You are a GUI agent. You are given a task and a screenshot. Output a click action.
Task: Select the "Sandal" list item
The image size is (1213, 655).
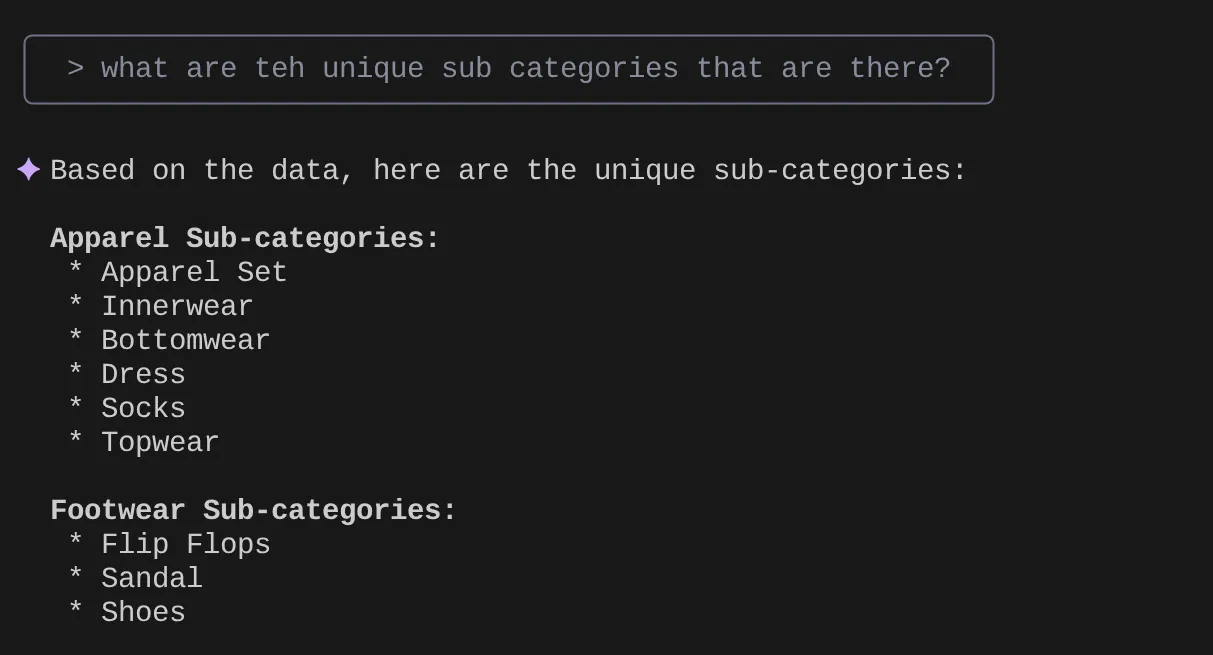[x=152, y=578]
